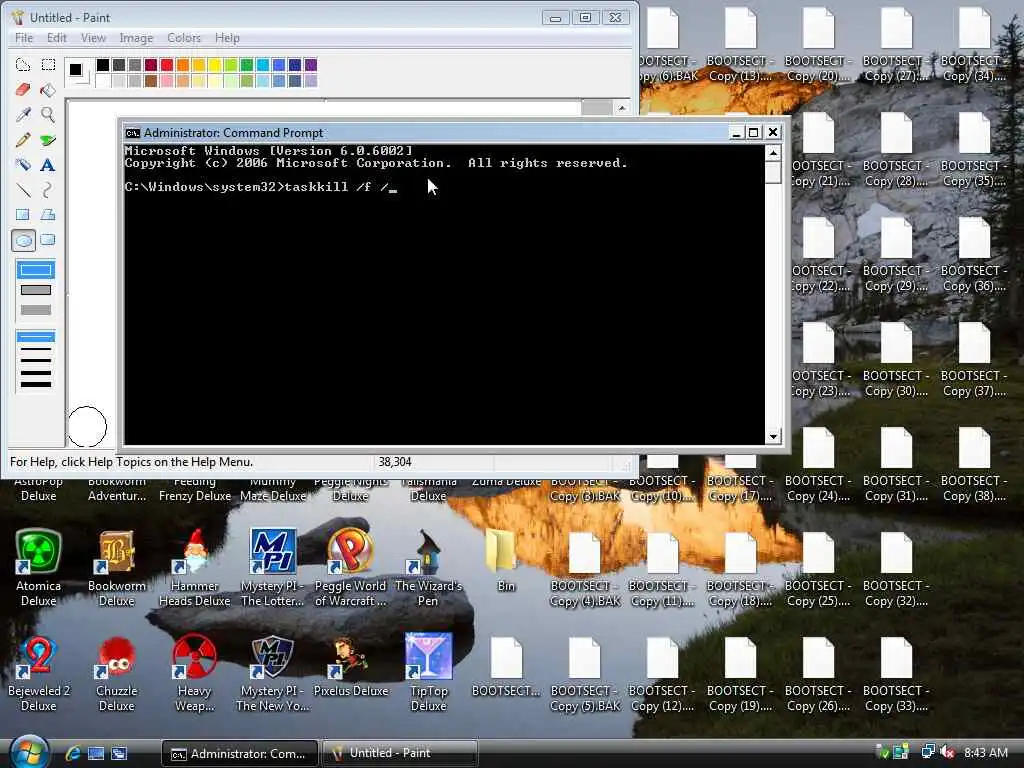Select the Rectangle shape tool in Paint
The width and height of the screenshot is (1024, 768).
[23, 215]
